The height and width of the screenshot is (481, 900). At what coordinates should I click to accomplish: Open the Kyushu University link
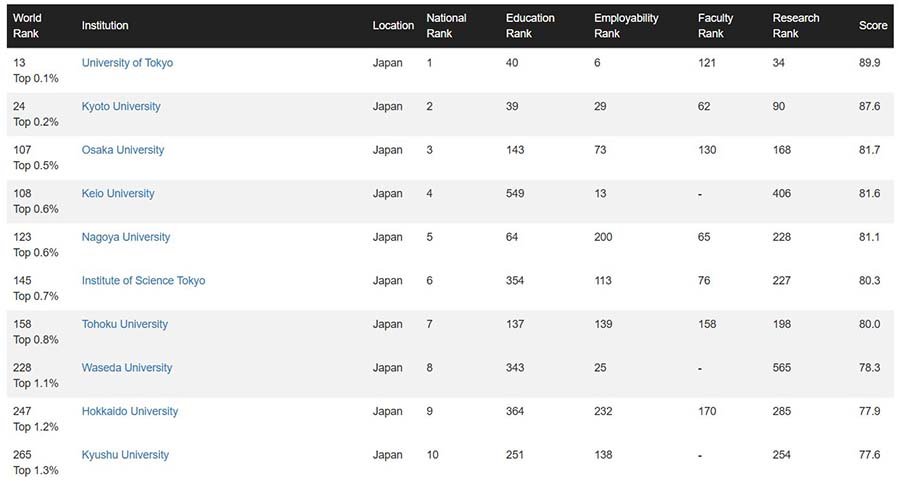click(125, 455)
